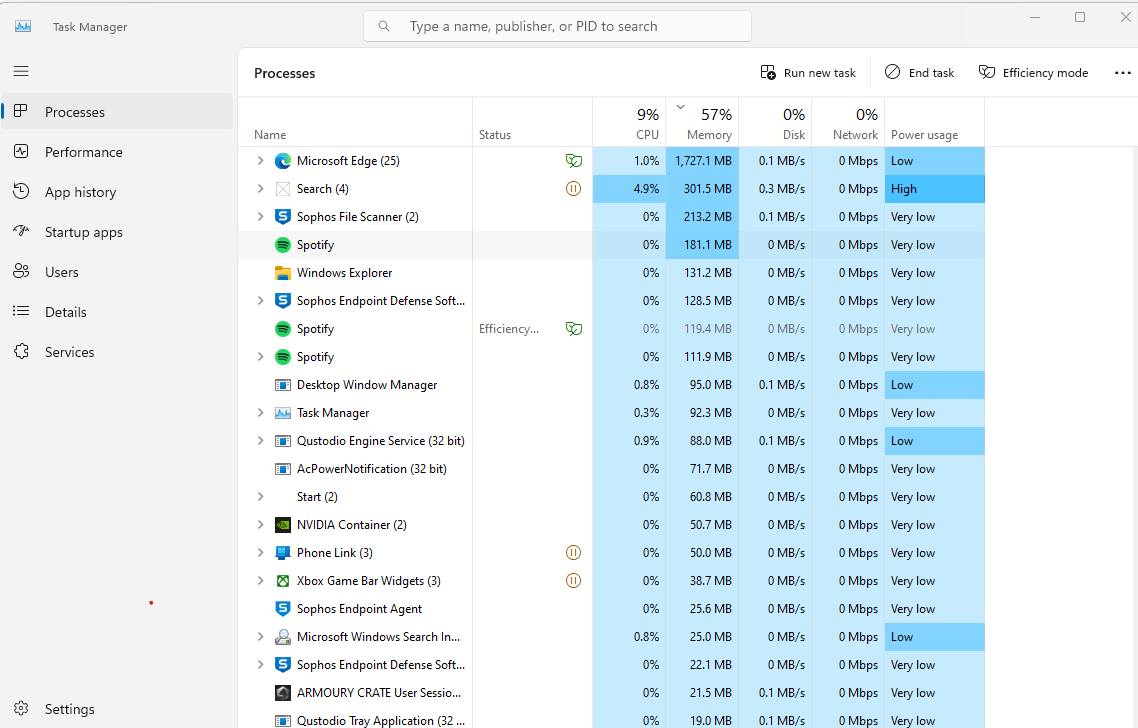Sort by the Power usage column header

click(935, 123)
